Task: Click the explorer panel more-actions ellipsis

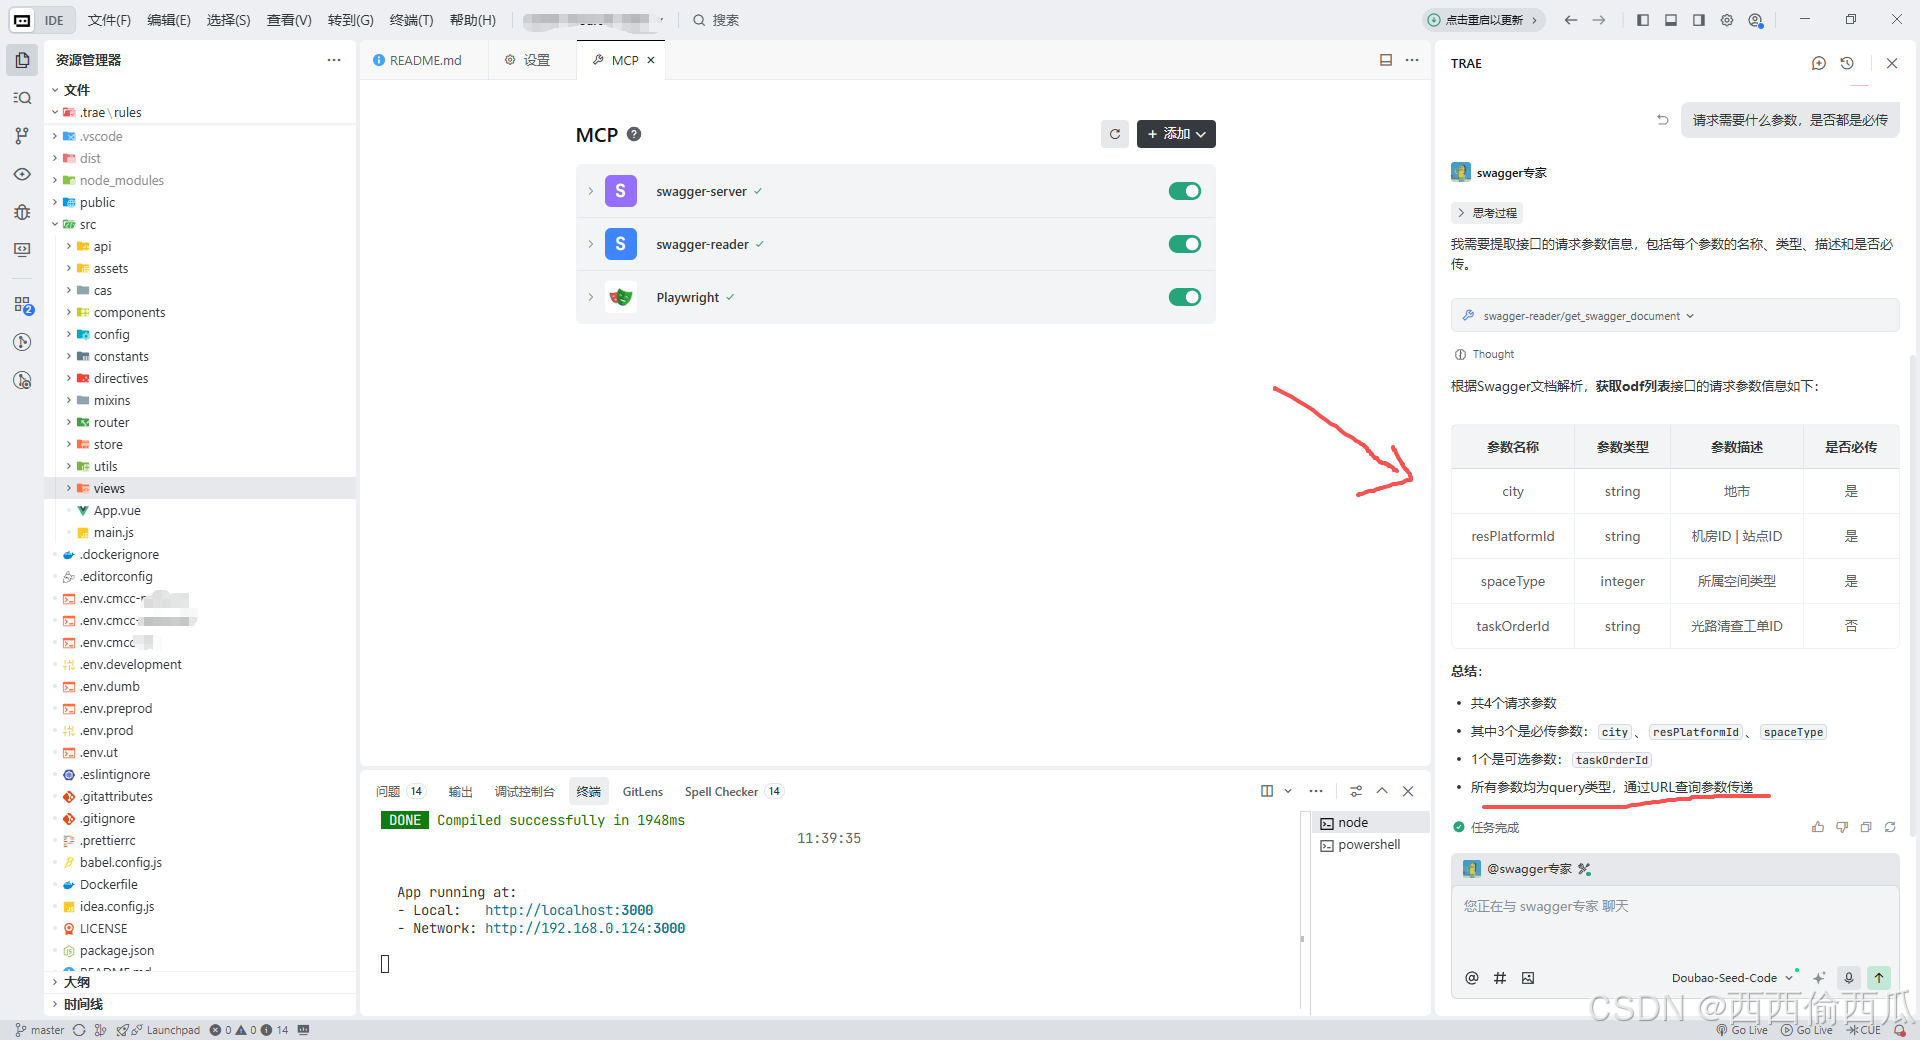Action: (333, 60)
